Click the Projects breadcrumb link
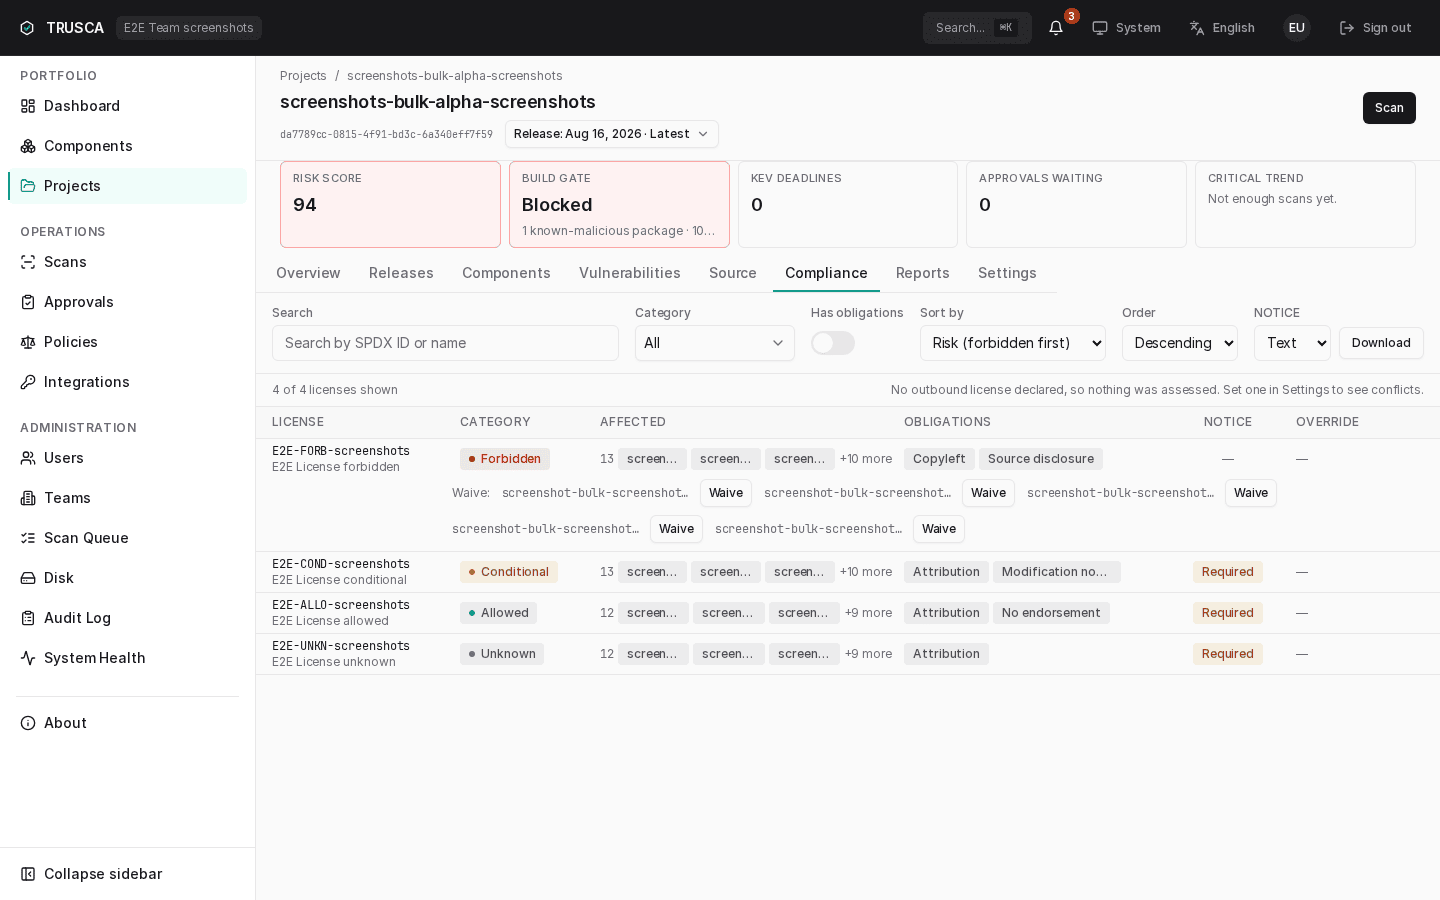1440x900 pixels. point(303,76)
